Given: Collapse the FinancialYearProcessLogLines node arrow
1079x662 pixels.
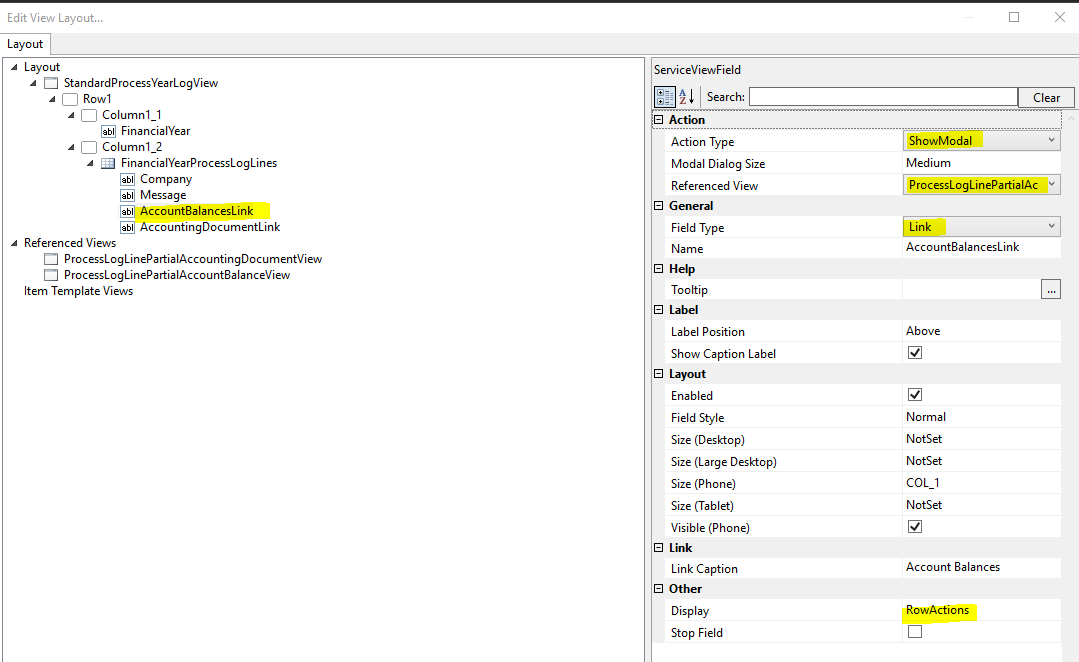Looking at the screenshot, I should point(90,163).
